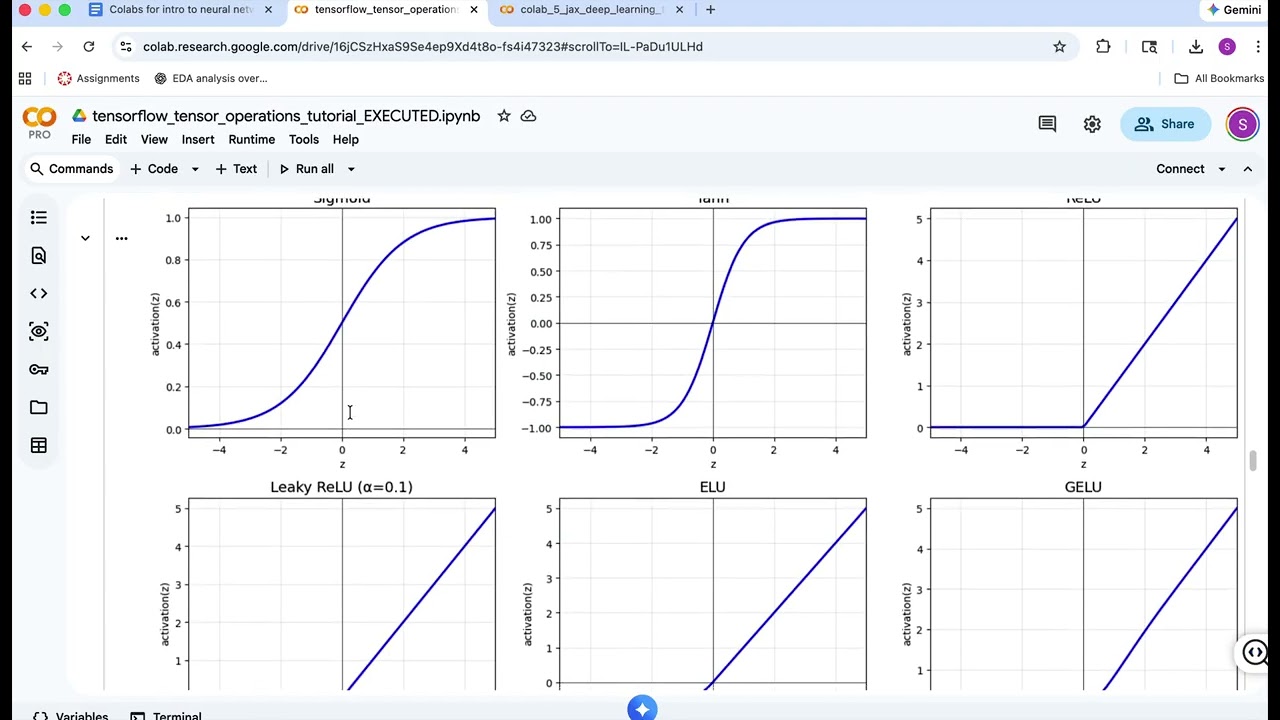Screen dimensions: 1280x720
Task: Open the Connect options dropdown arrow
Action: (1221, 169)
